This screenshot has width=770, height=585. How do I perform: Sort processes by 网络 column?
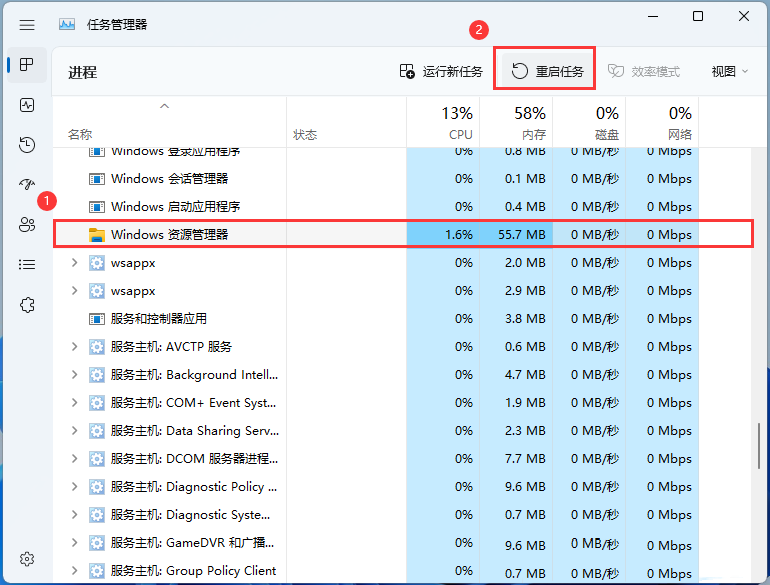click(662, 123)
